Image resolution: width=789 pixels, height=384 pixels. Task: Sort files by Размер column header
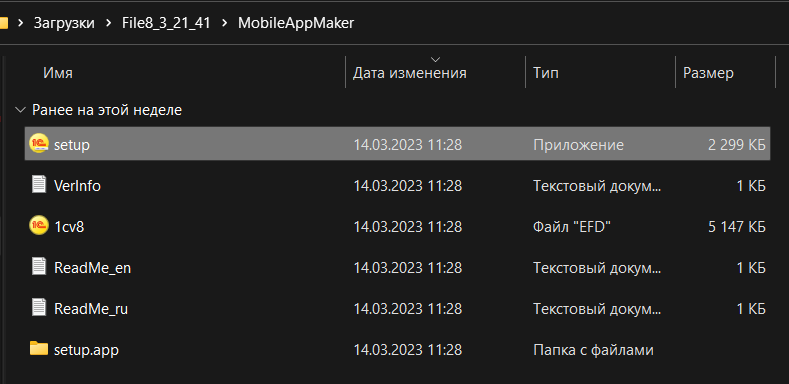pyautogui.click(x=725, y=73)
